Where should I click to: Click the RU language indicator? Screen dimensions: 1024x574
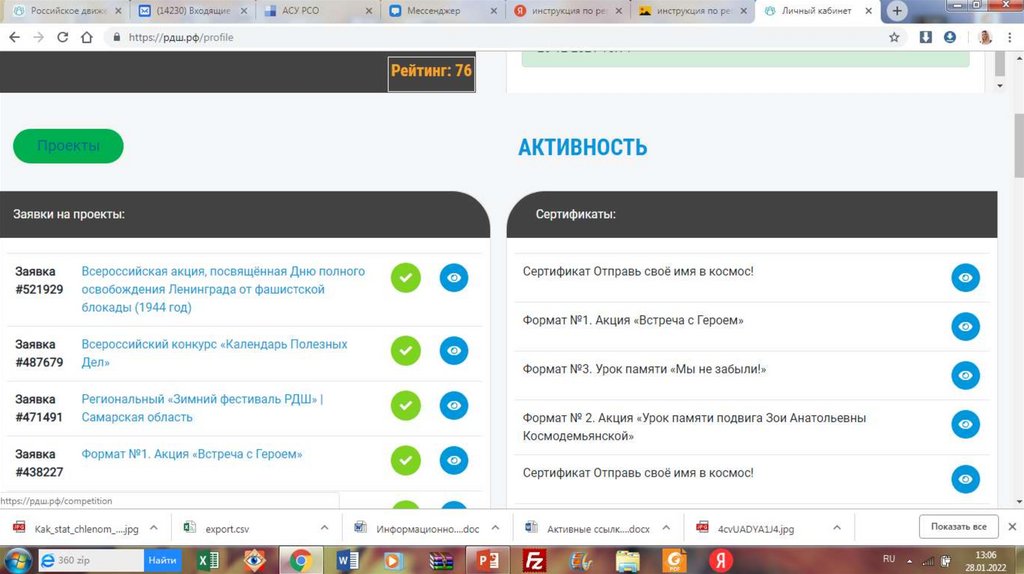pos(889,559)
